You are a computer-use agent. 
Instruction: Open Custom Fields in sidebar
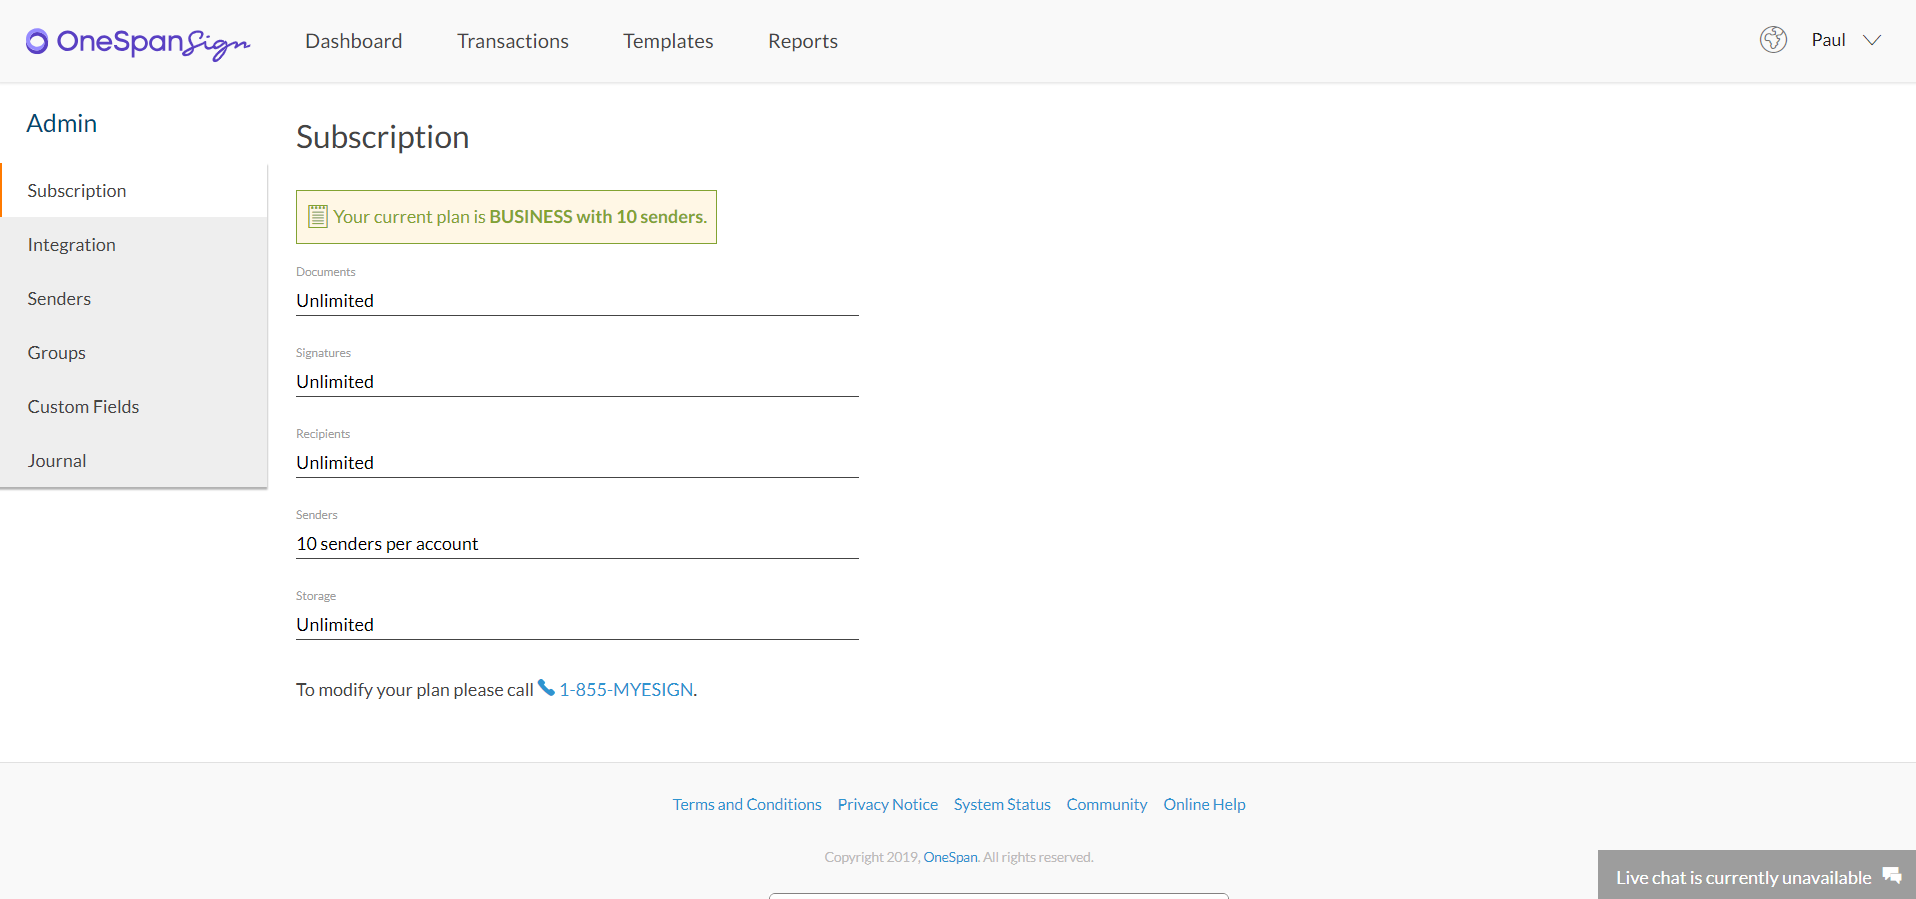tap(84, 407)
